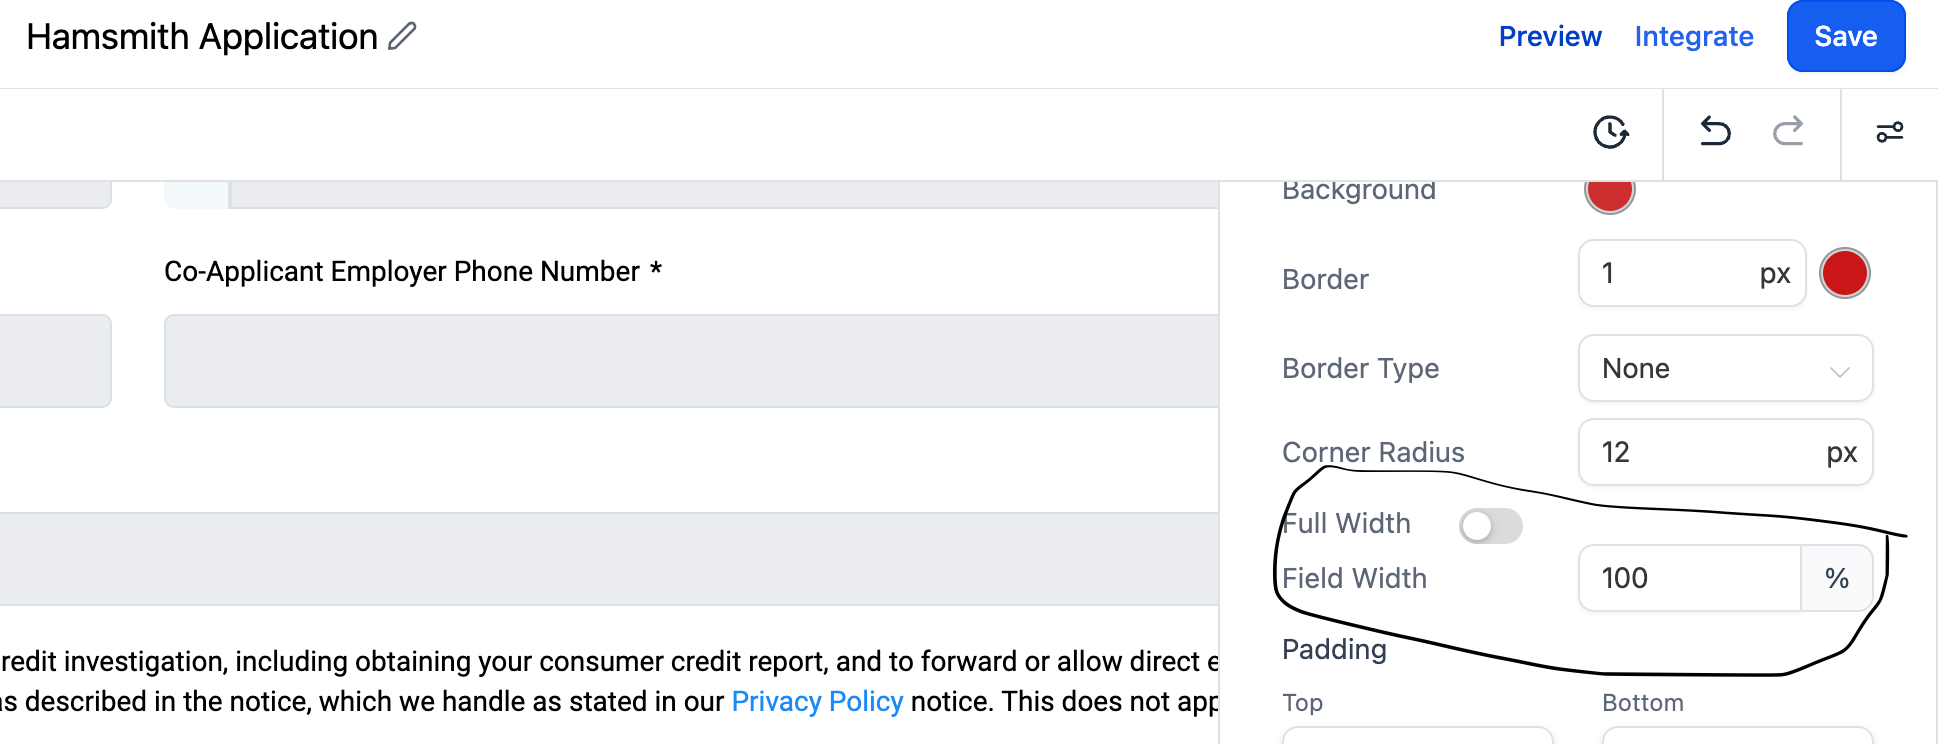The width and height of the screenshot is (1938, 744).
Task: Click the pencil icon to rename form
Action: 402,37
